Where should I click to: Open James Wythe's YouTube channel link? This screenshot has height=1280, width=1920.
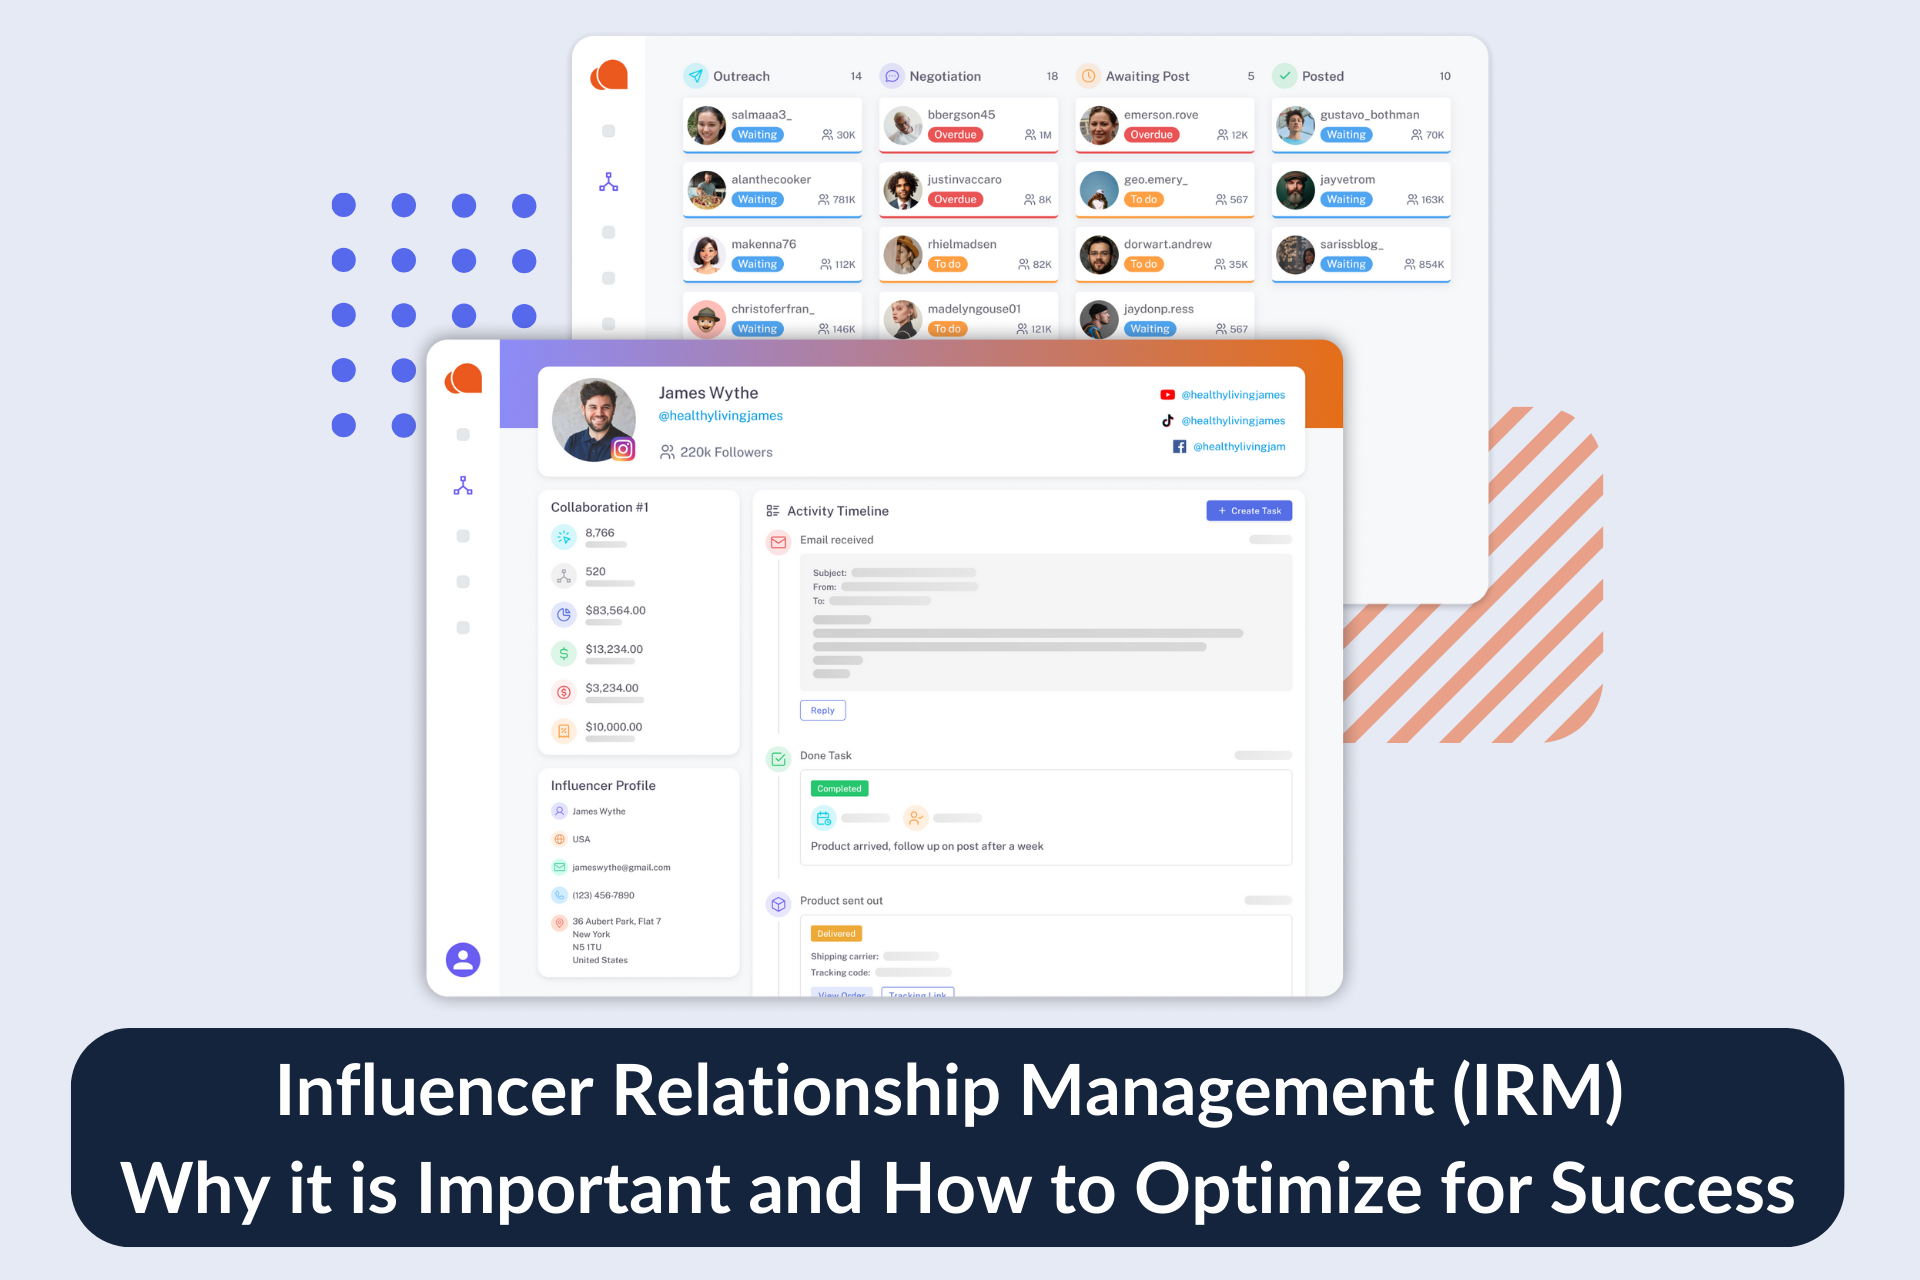click(x=1232, y=395)
